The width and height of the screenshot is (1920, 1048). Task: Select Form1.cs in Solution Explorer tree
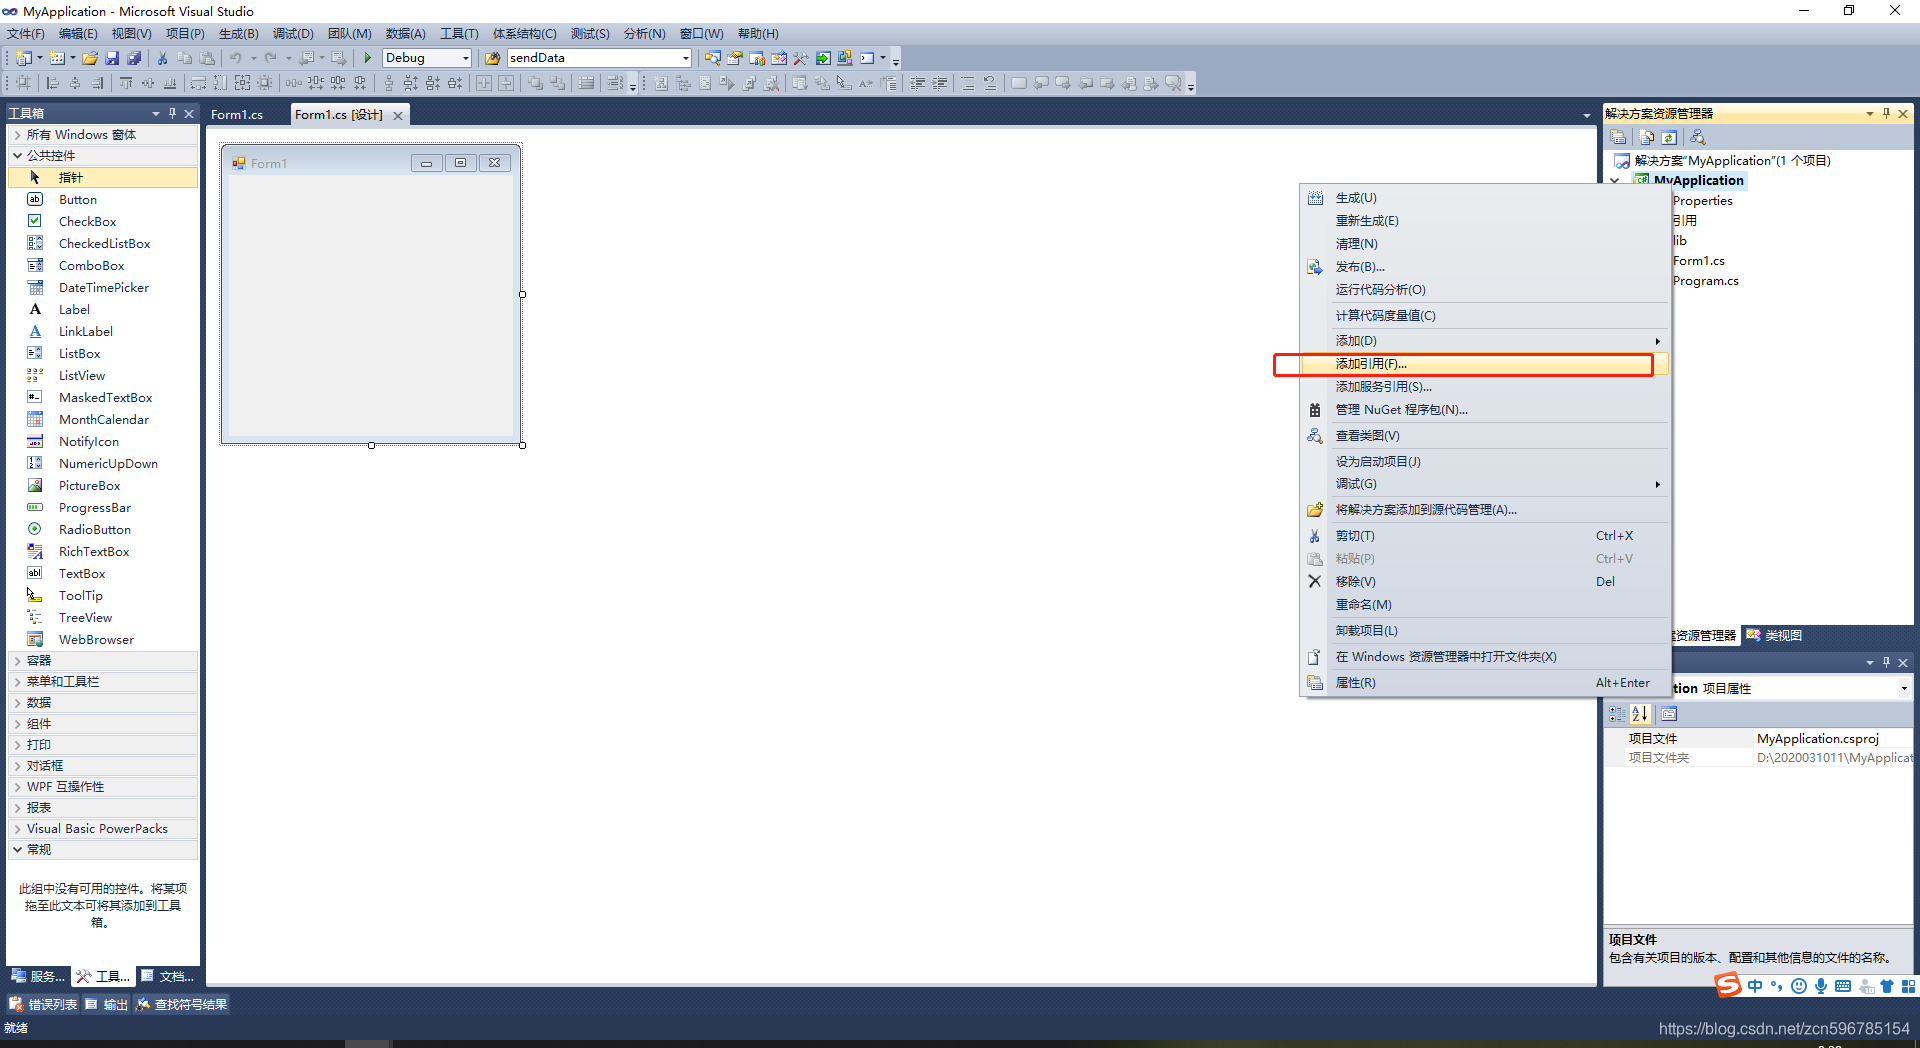[1698, 261]
